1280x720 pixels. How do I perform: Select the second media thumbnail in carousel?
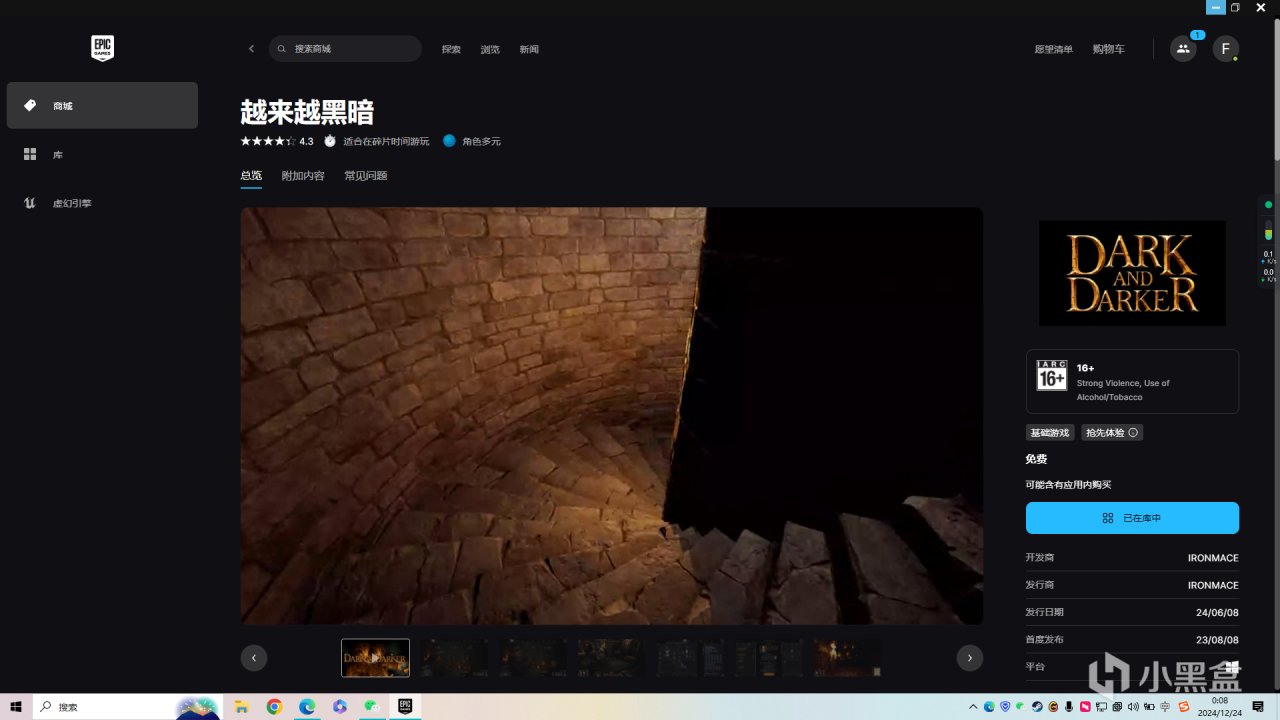454,658
